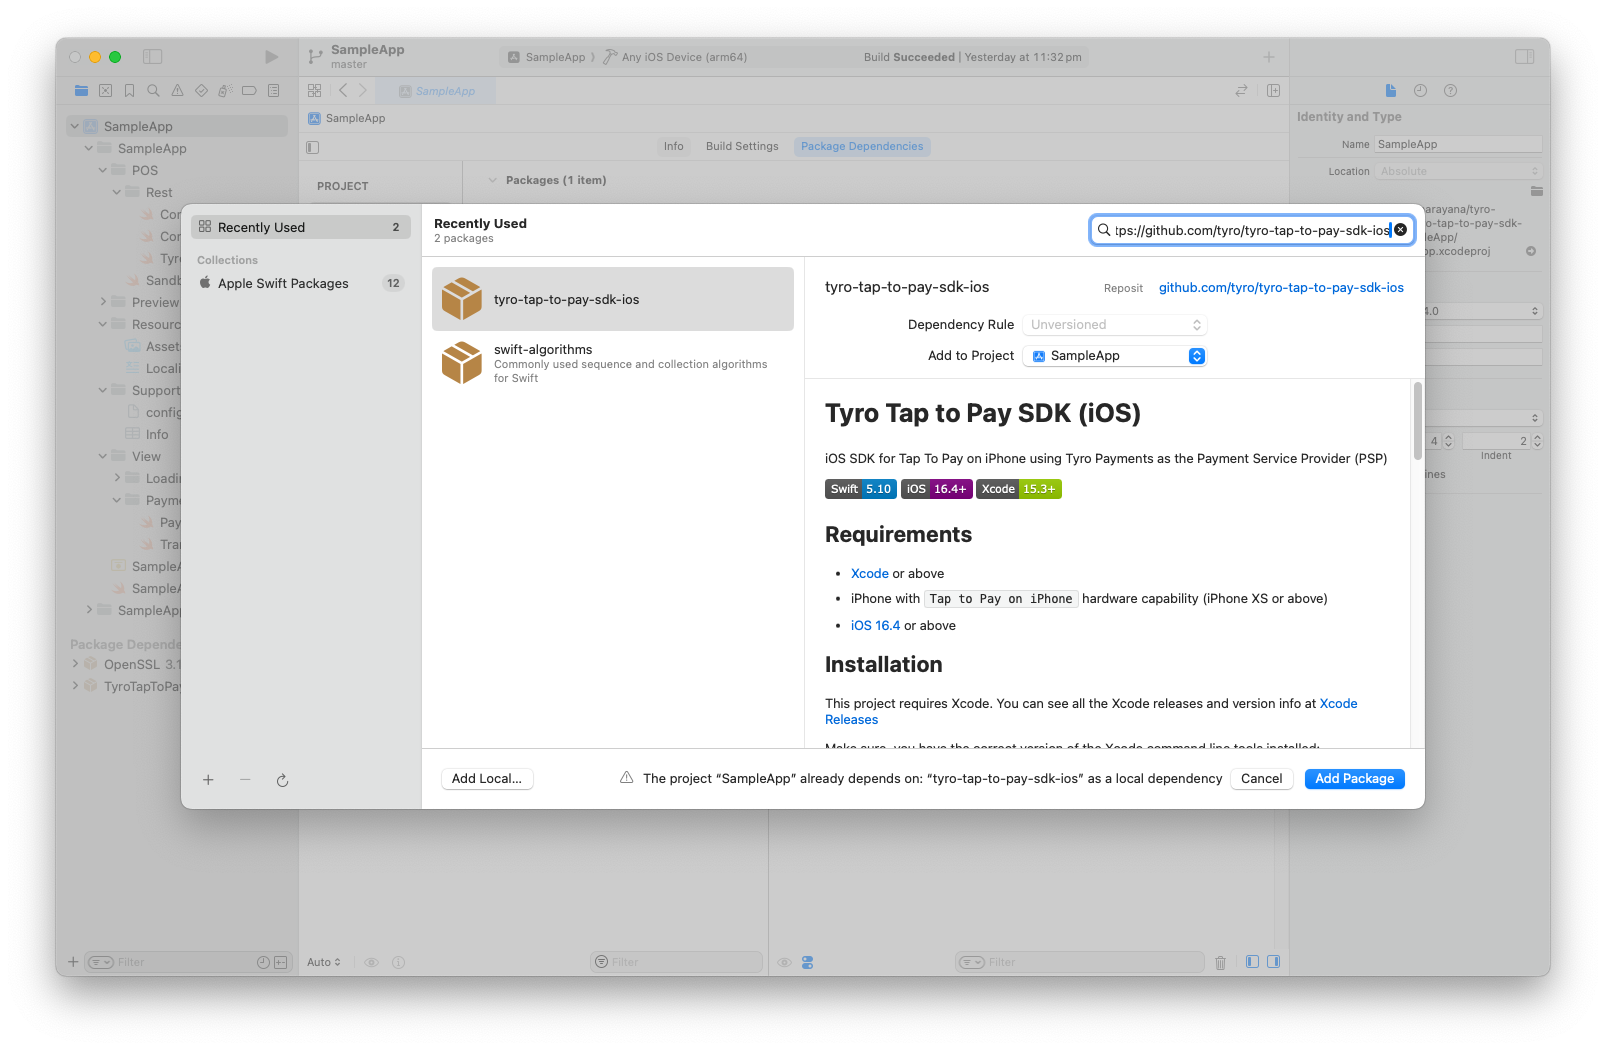Switch to the Info tab

[x=673, y=146]
